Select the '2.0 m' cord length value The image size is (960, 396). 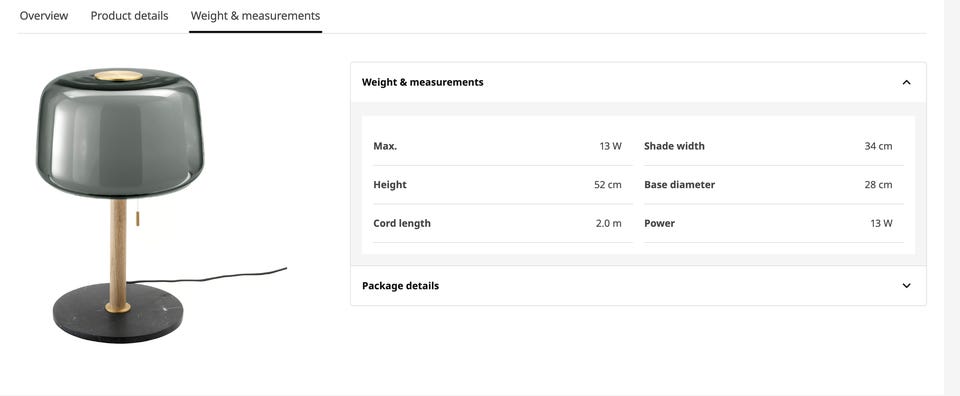coord(609,223)
